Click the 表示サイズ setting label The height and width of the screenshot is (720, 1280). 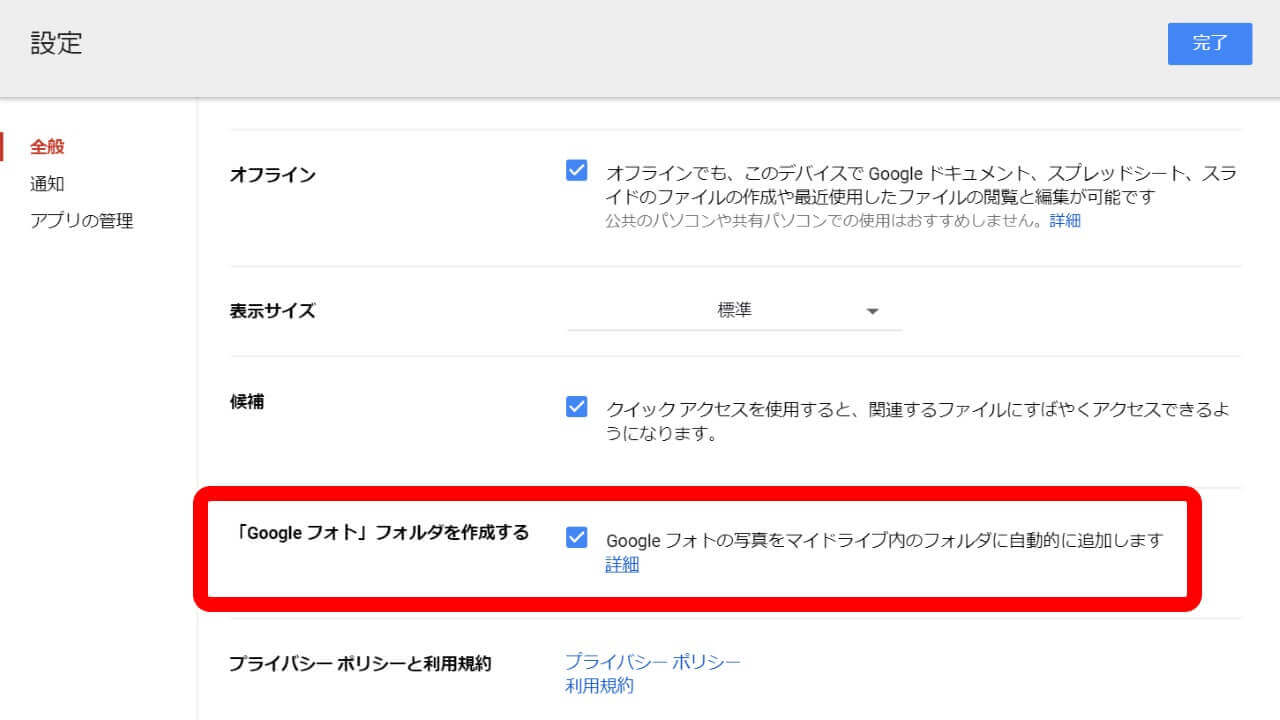pyautogui.click(x=272, y=311)
